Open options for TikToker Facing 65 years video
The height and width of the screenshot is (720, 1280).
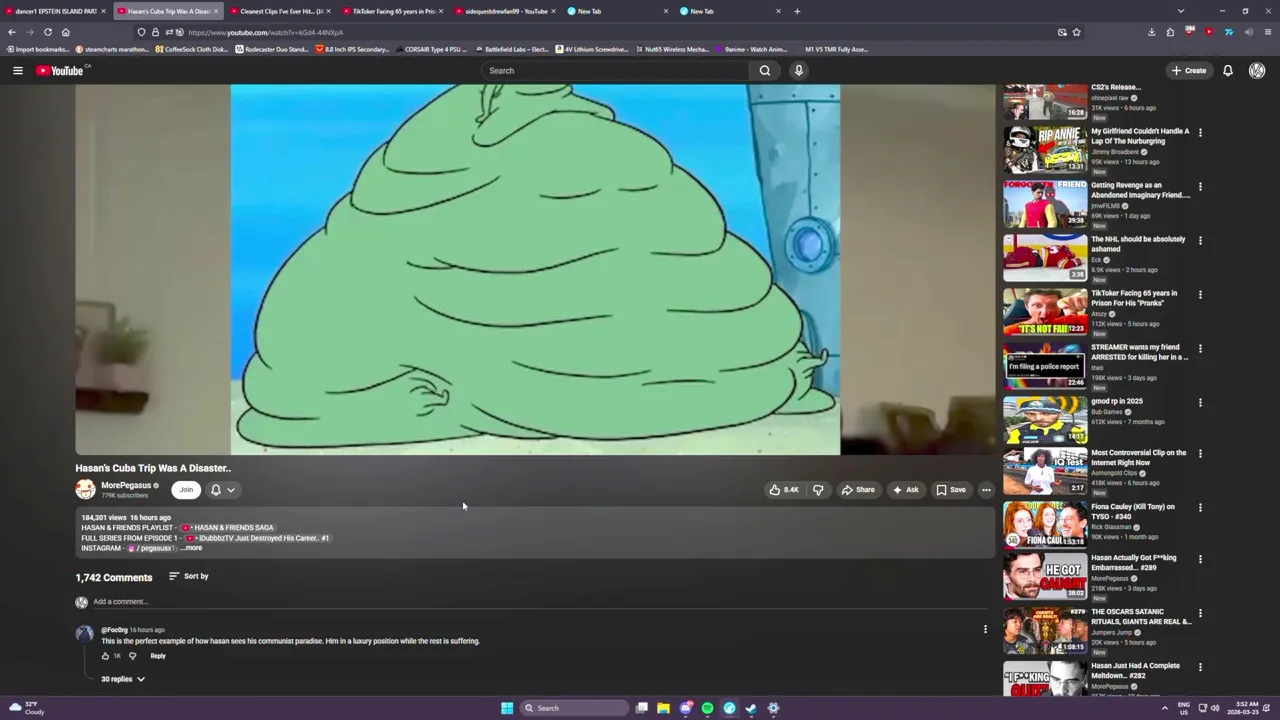tap(1200, 294)
